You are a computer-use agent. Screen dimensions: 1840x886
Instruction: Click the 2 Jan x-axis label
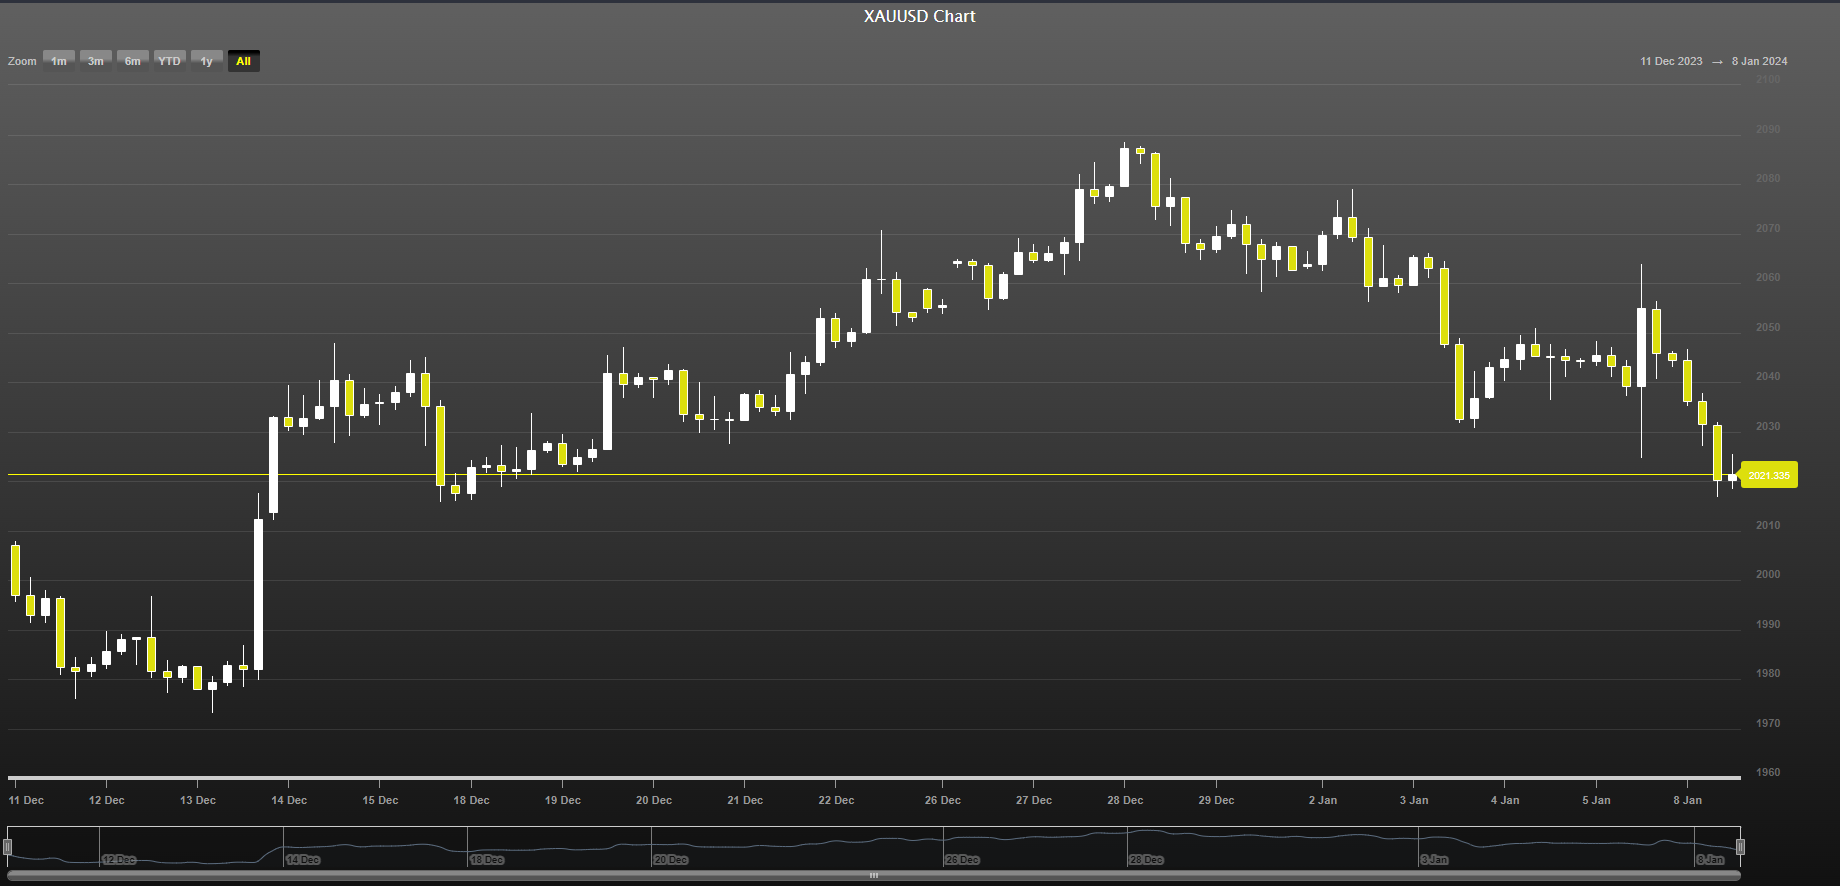(x=1323, y=800)
